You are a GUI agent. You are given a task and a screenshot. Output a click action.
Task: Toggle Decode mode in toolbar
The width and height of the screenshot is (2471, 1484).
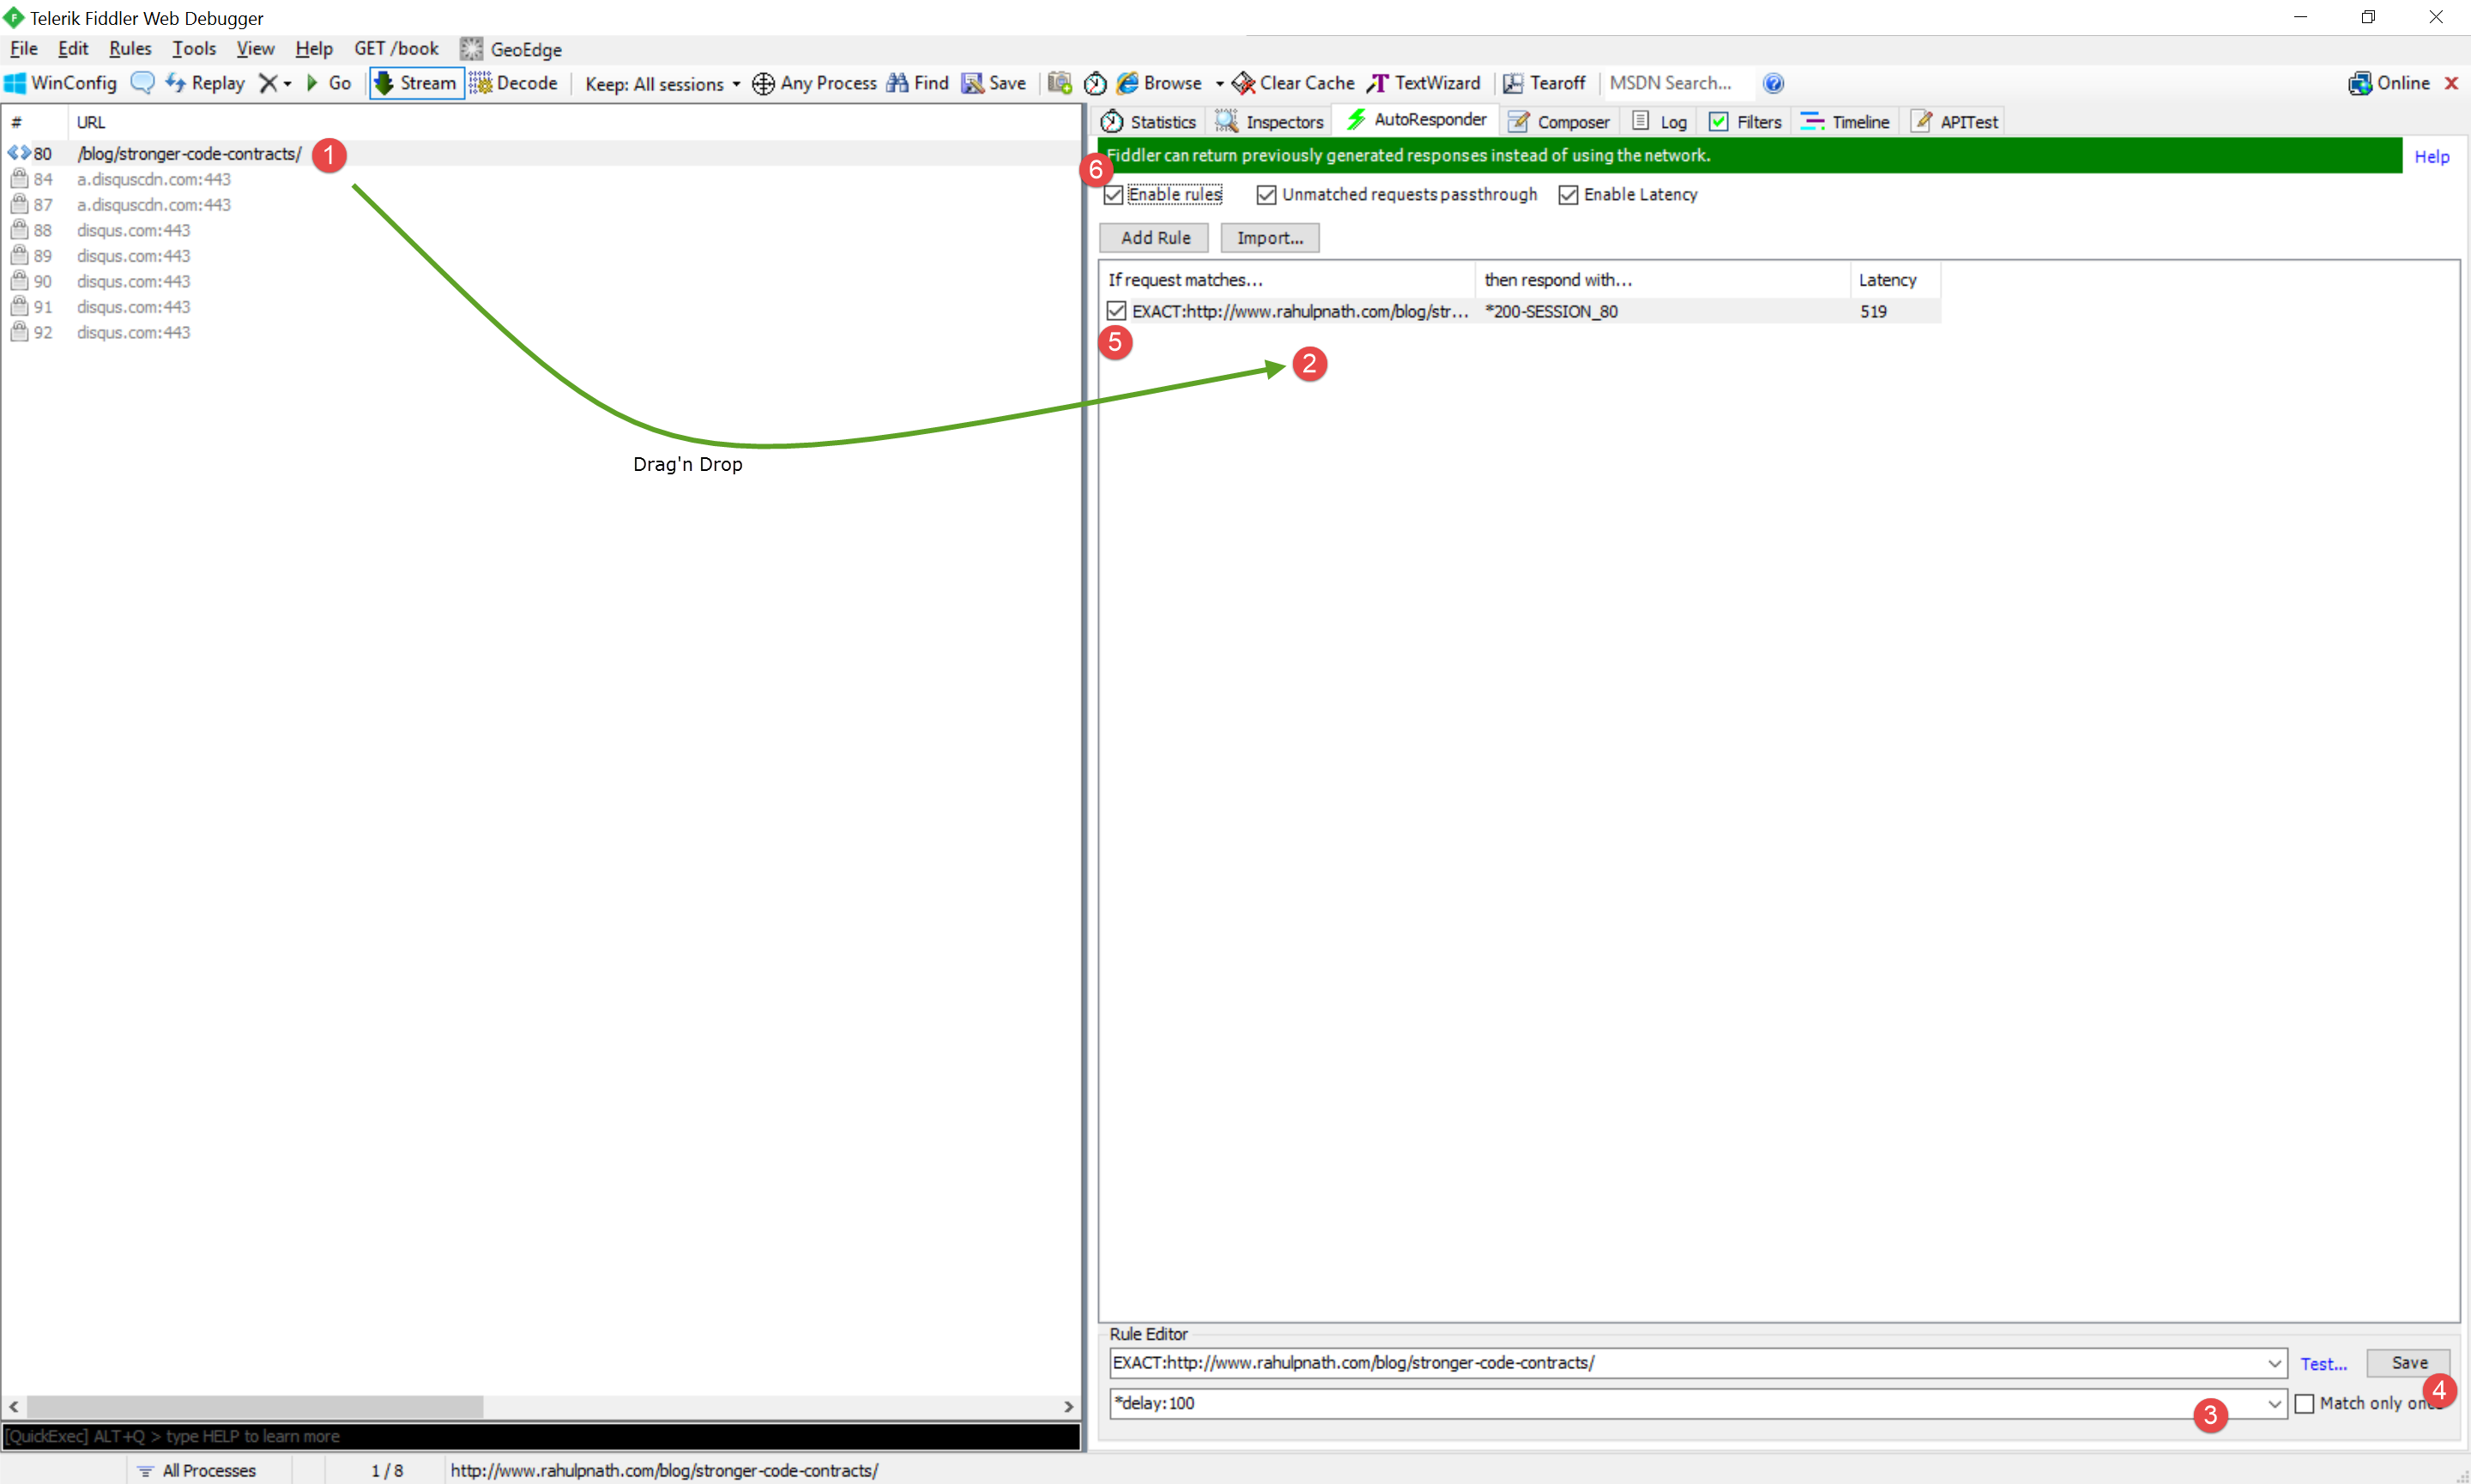coord(514,83)
